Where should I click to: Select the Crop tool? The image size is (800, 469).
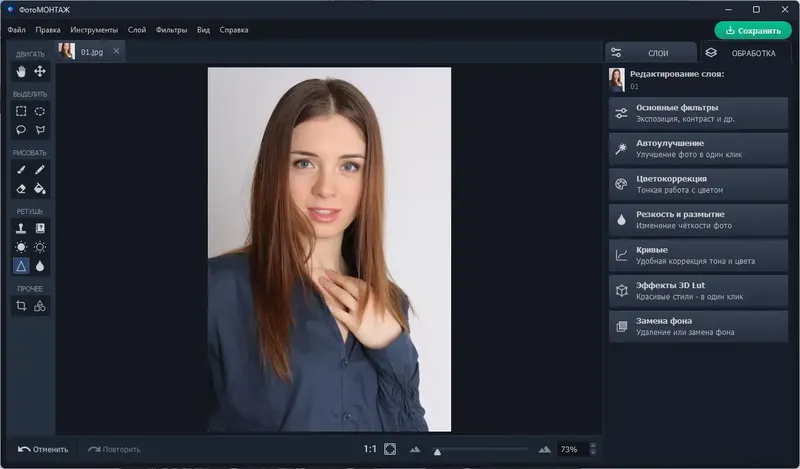tap(21, 306)
